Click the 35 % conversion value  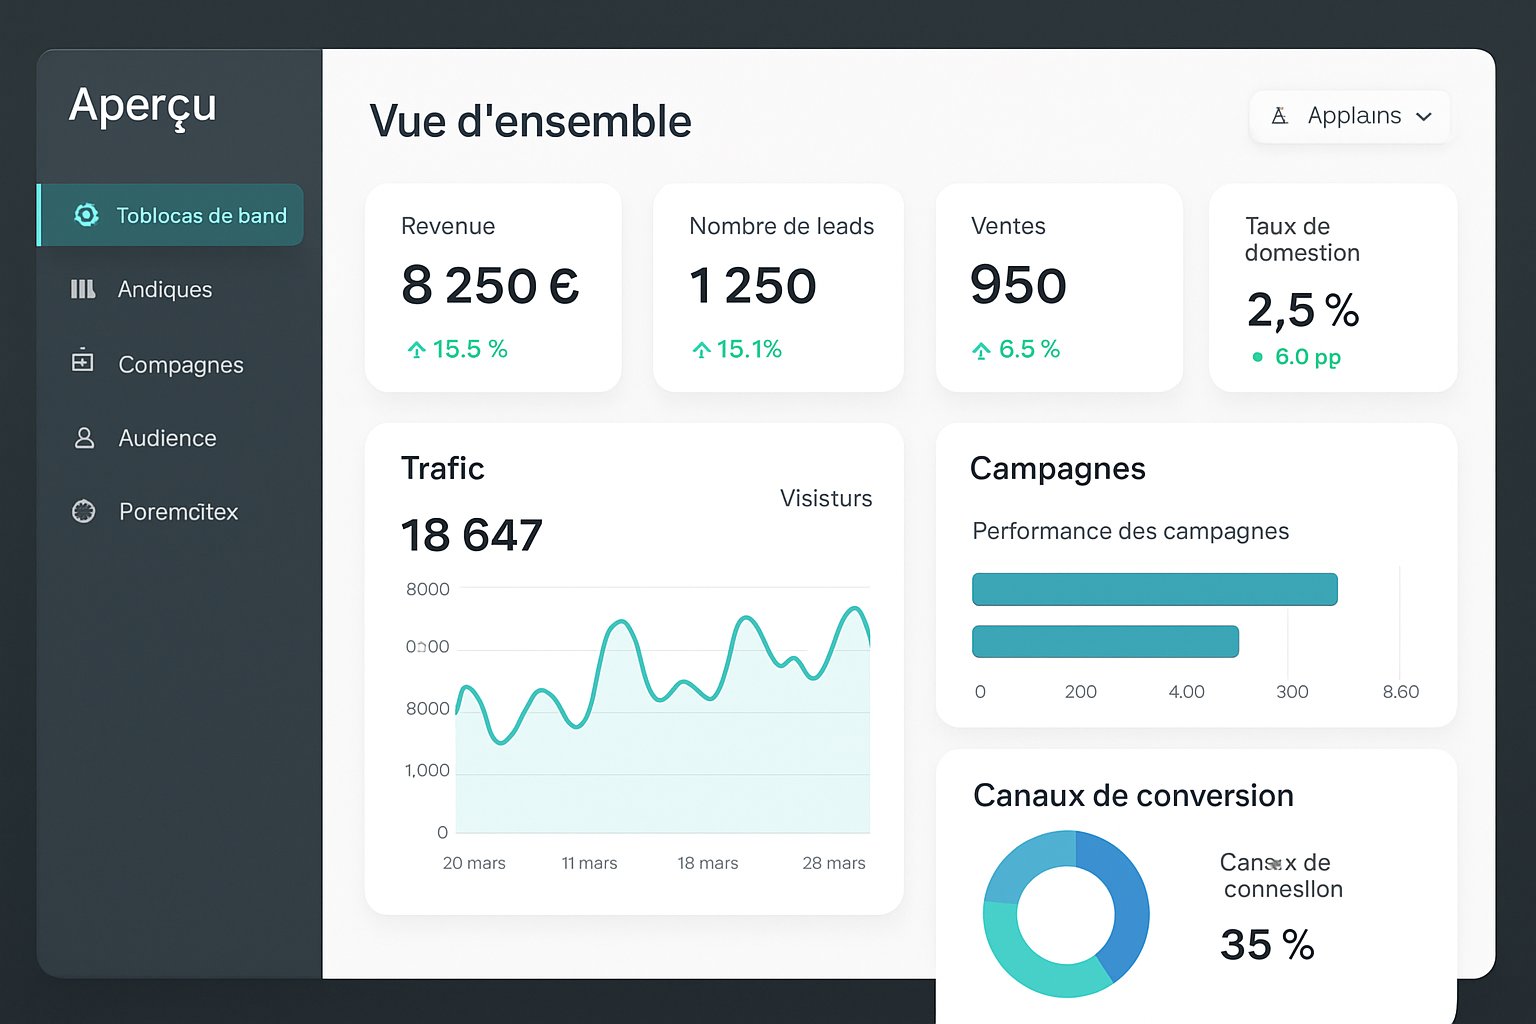pos(1267,945)
